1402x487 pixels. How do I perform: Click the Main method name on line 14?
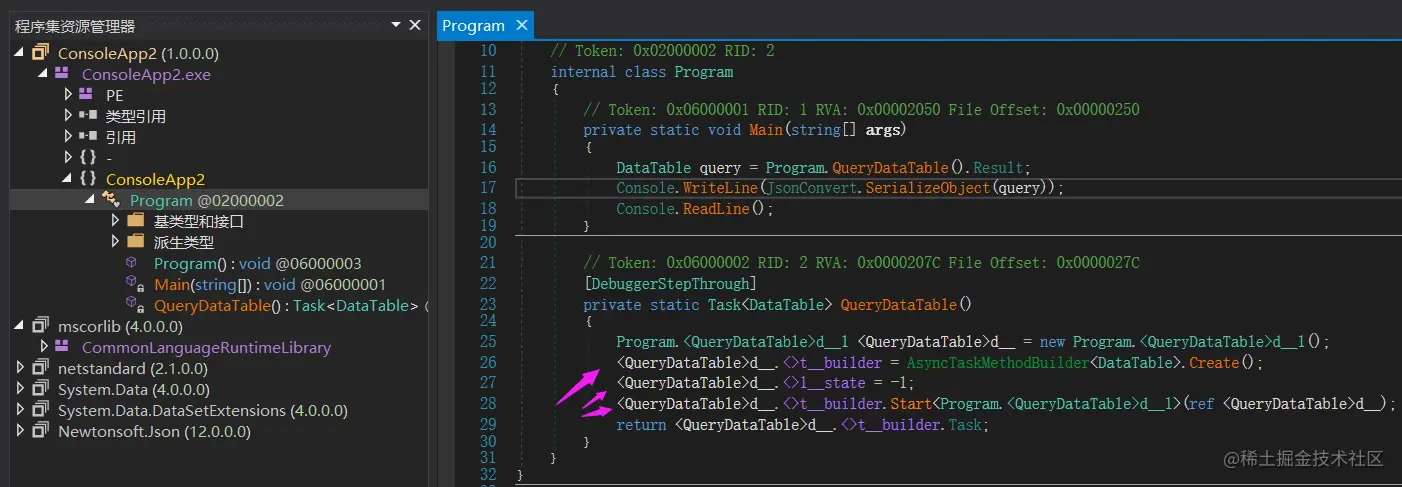tap(765, 130)
